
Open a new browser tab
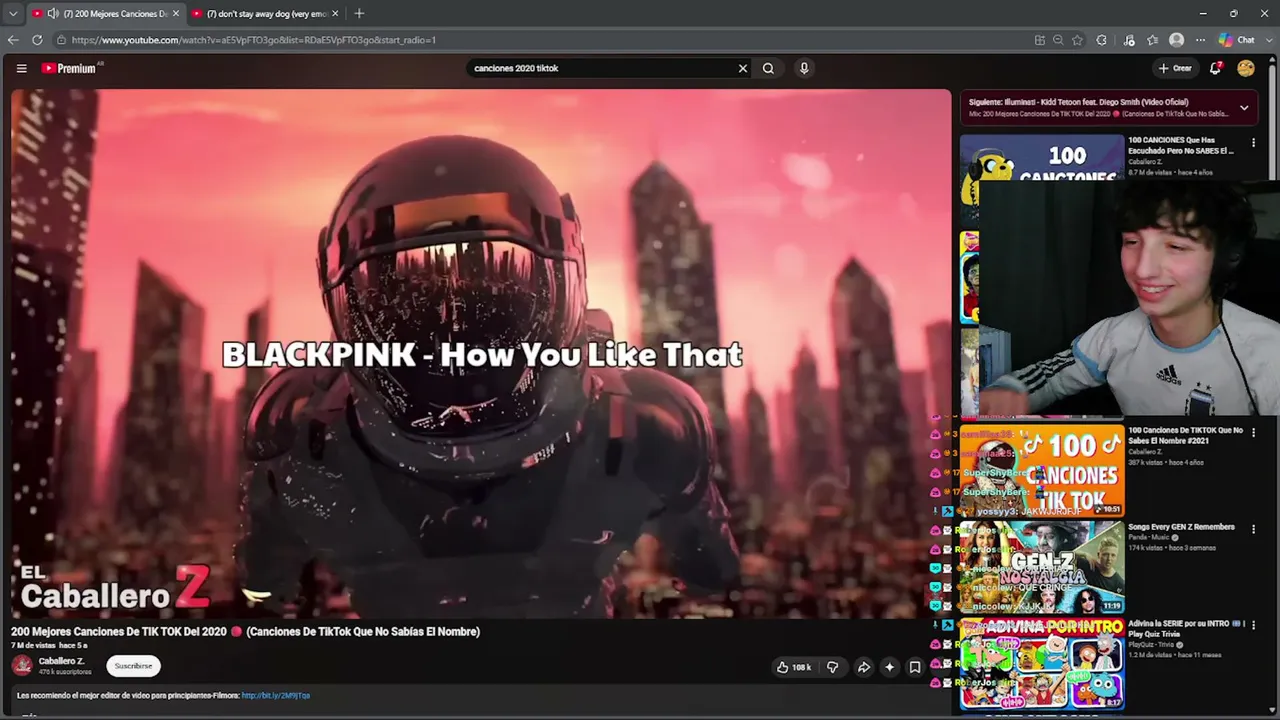pyautogui.click(x=359, y=14)
